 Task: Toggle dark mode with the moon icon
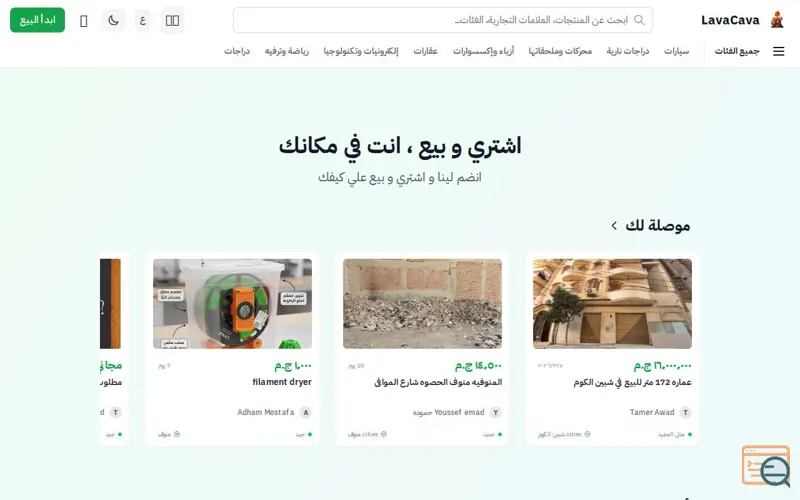coord(113,20)
